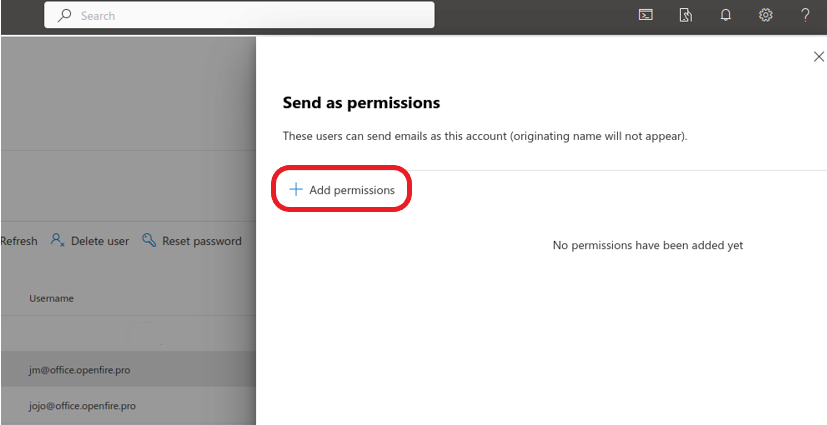Viewport: 827px width, 425px height.
Task: Select user jm@office.openfire.pro
Action: [128, 370]
